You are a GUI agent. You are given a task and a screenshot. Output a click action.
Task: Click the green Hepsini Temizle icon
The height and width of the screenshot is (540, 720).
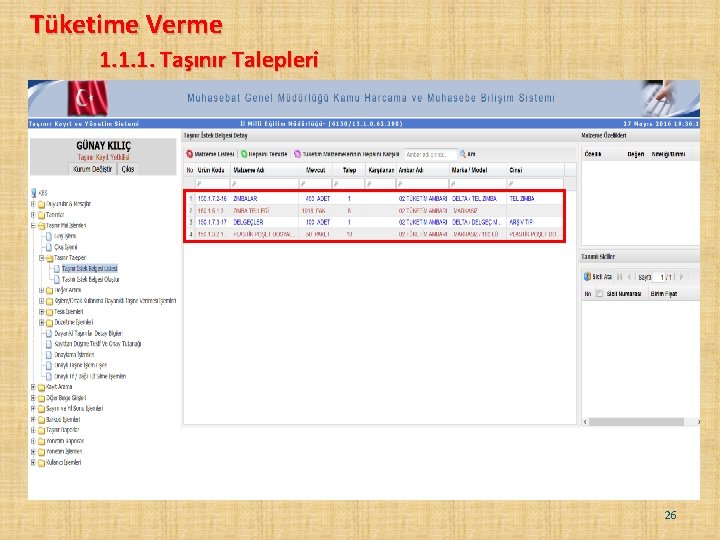coord(244,154)
